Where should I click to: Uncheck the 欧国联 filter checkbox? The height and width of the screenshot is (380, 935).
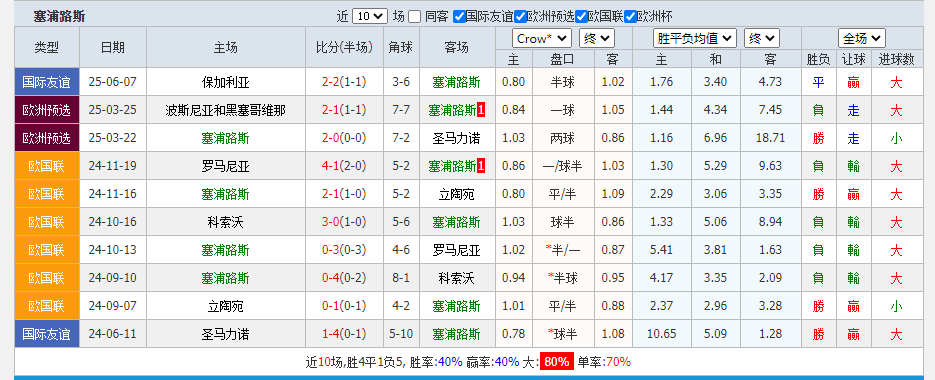click(x=582, y=17)
